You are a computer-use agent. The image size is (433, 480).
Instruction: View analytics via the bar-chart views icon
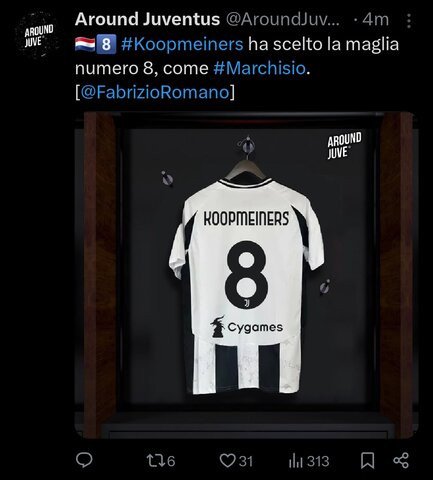(x=296, y=461)
